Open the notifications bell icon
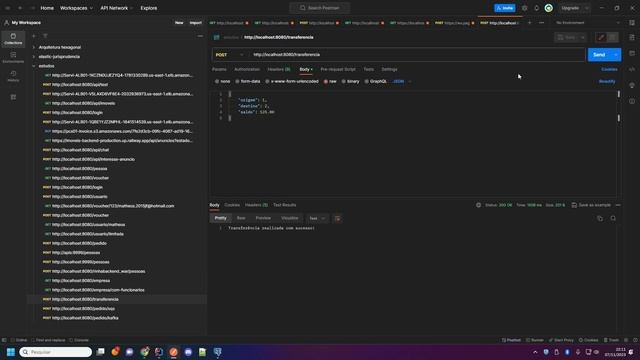 [536, 8]
